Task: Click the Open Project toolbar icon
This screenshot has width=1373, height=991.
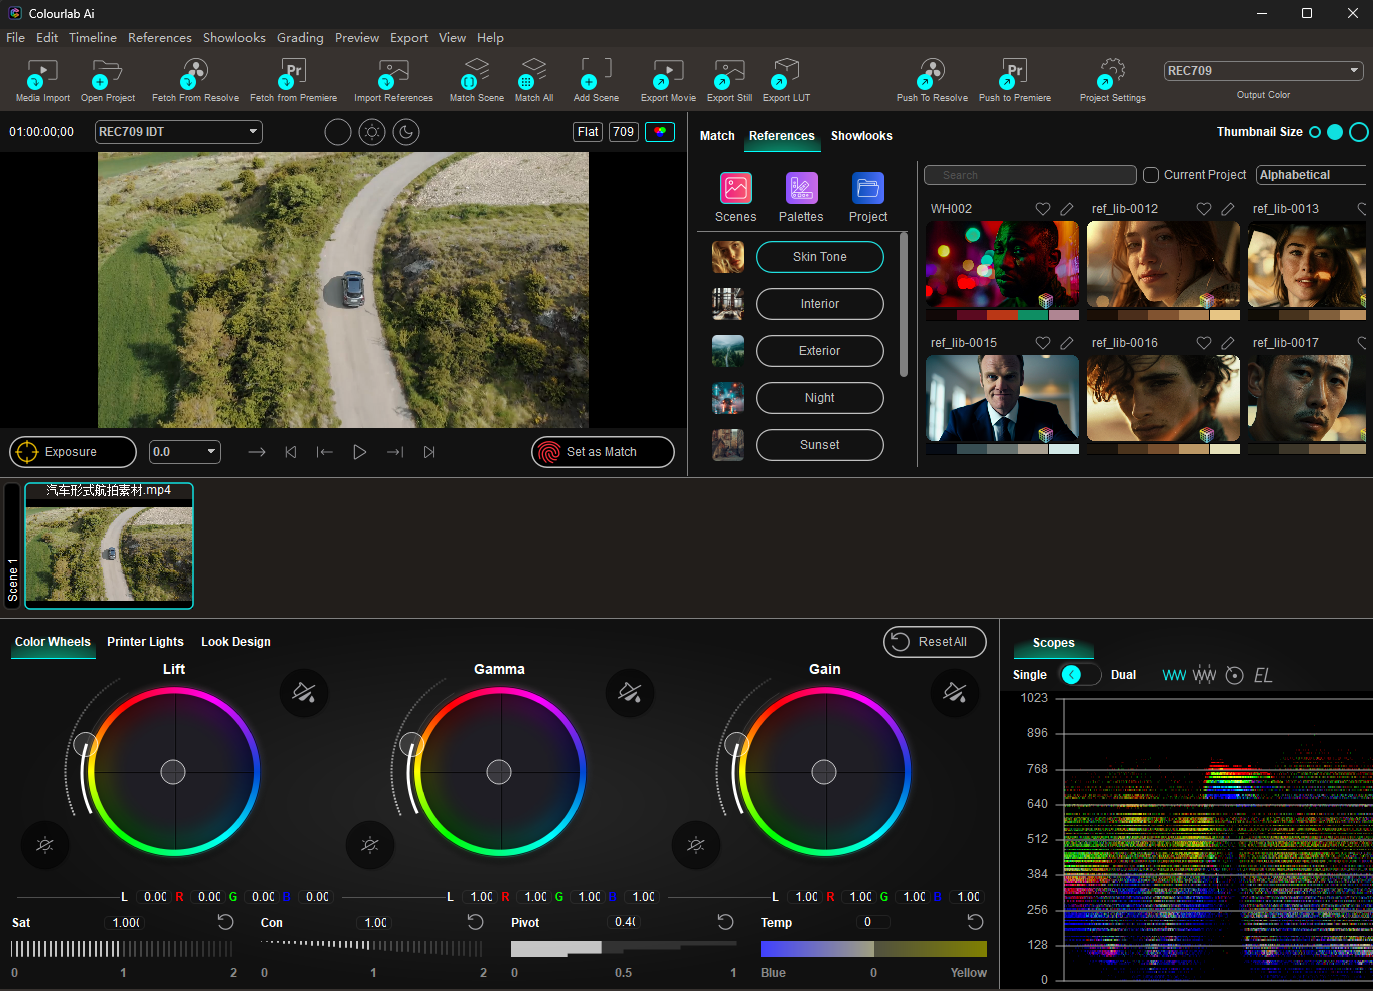Action: point(107,75)
